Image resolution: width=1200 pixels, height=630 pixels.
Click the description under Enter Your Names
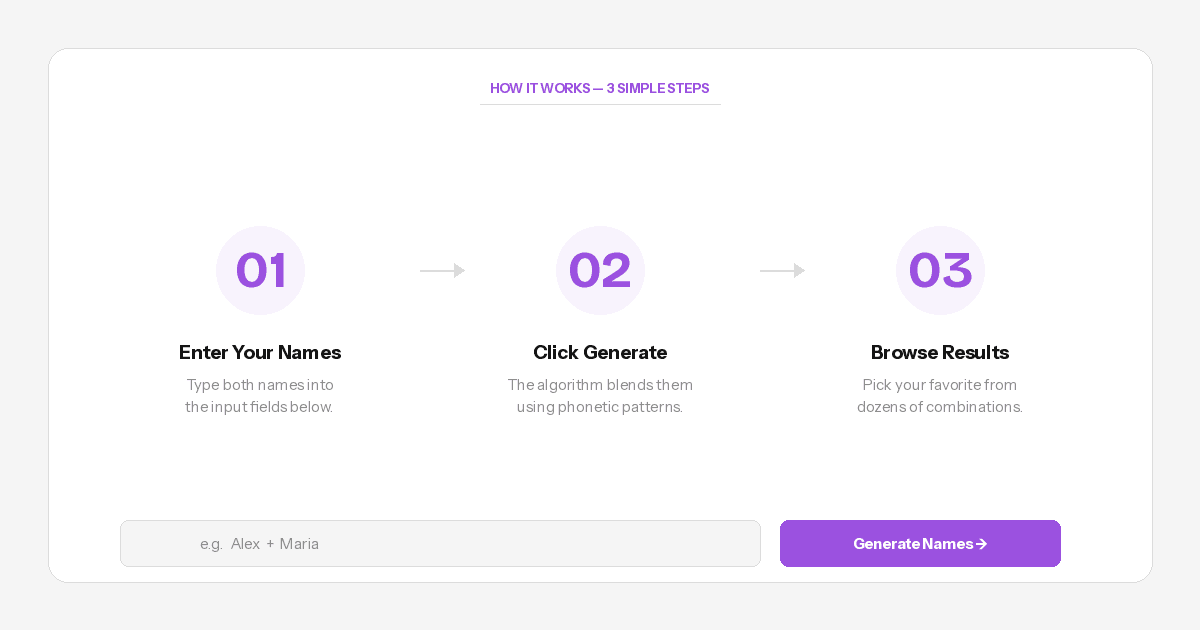(x=260, y=396)
